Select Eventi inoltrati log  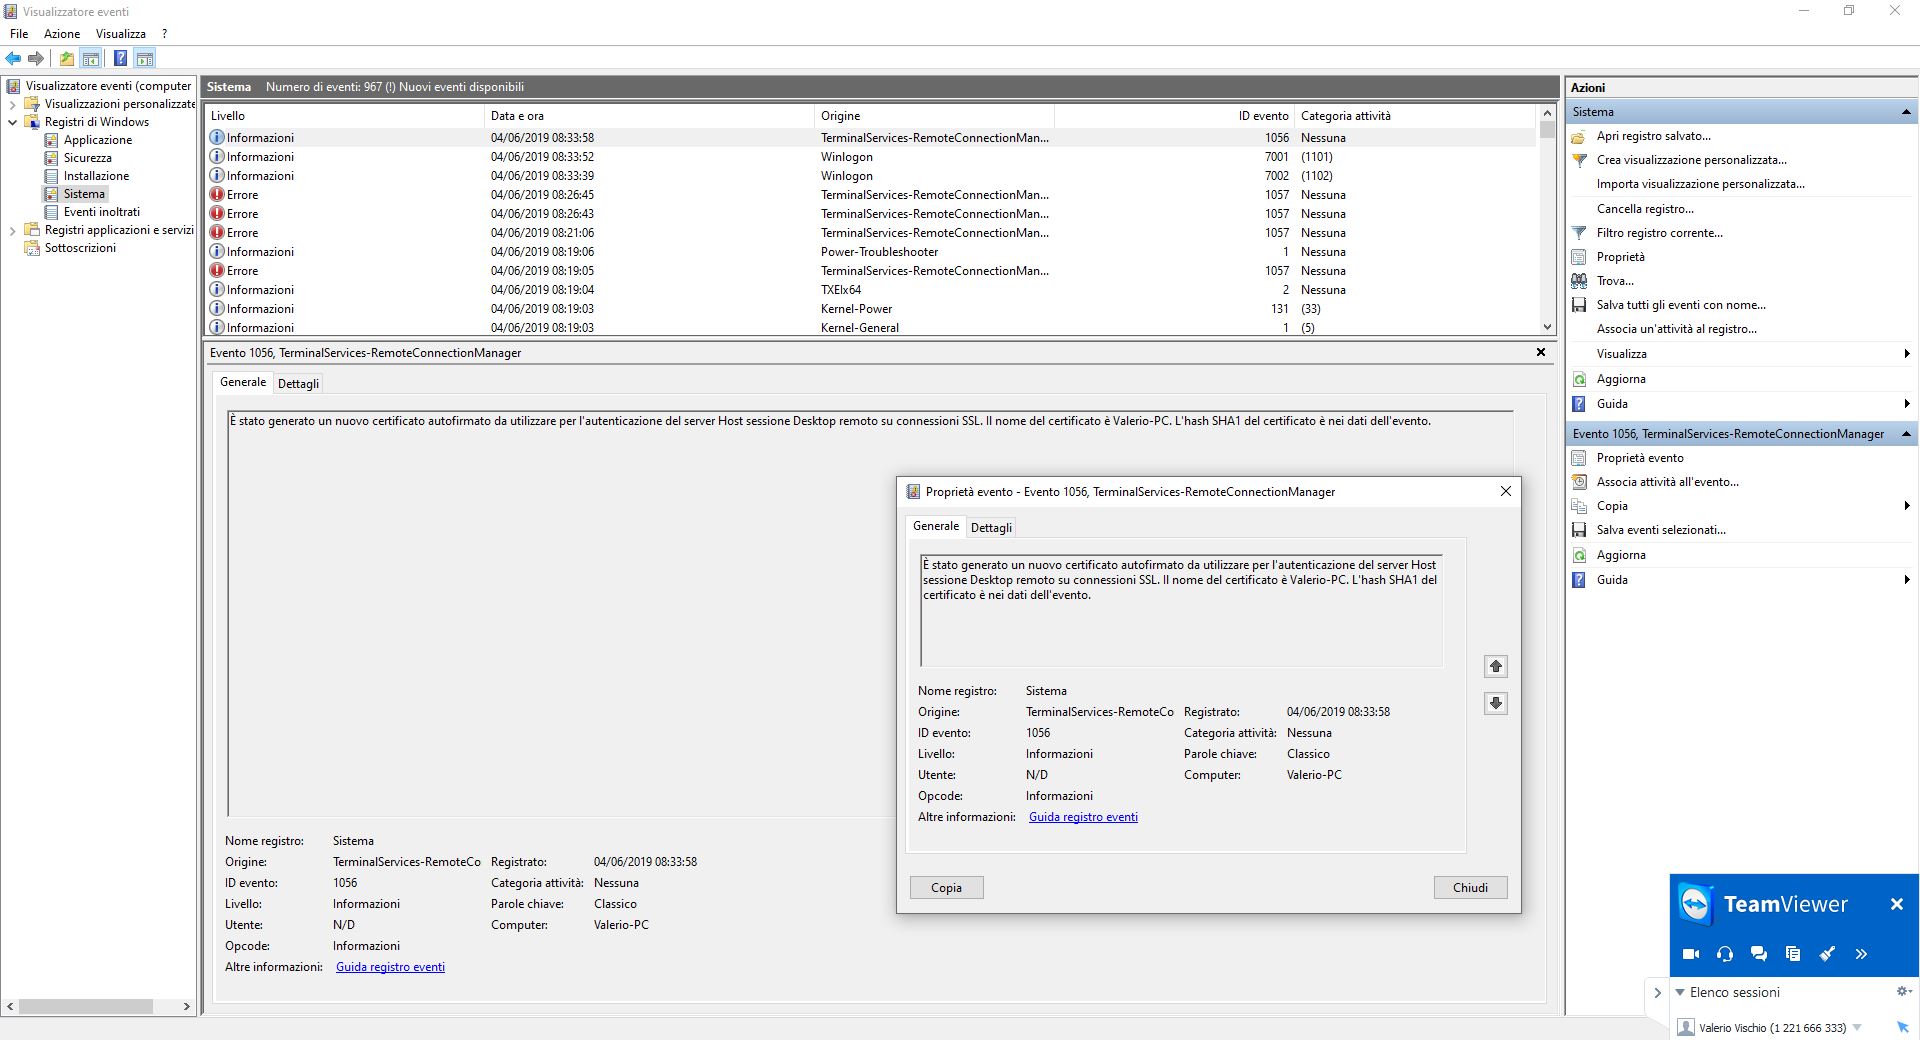click(101, 212)
